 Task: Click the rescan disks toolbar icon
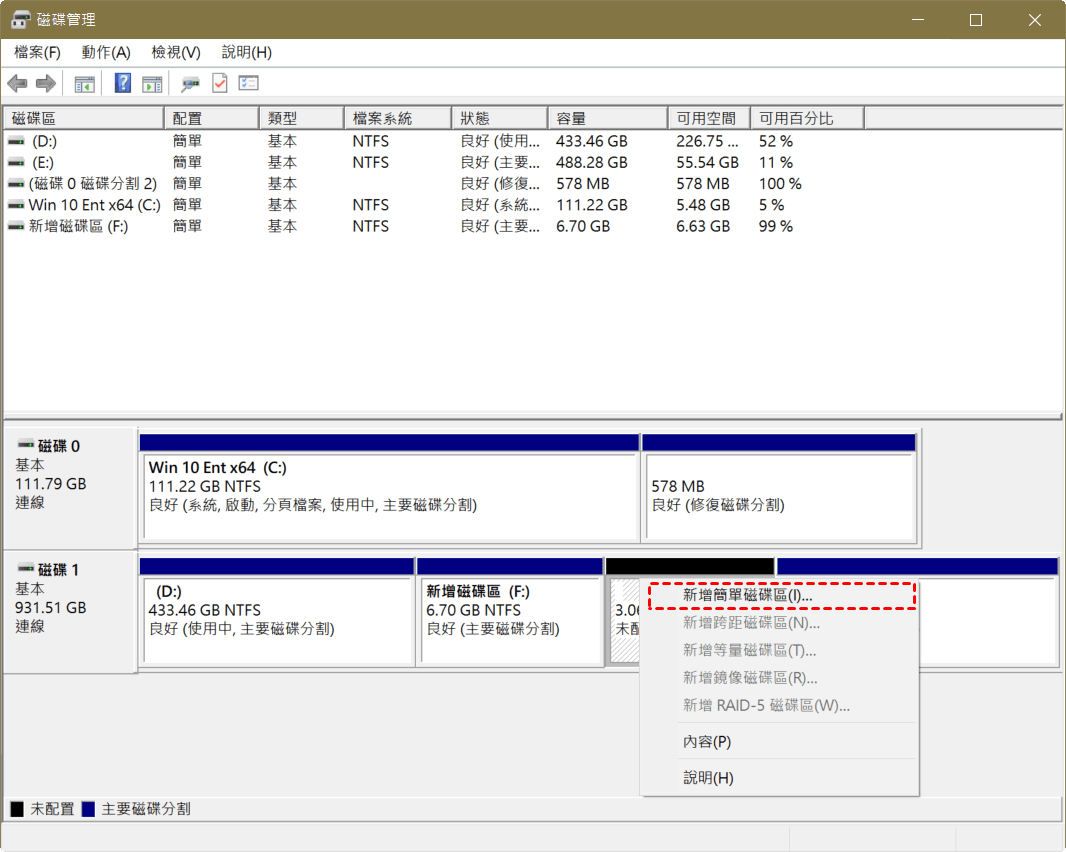pos(190,84)
